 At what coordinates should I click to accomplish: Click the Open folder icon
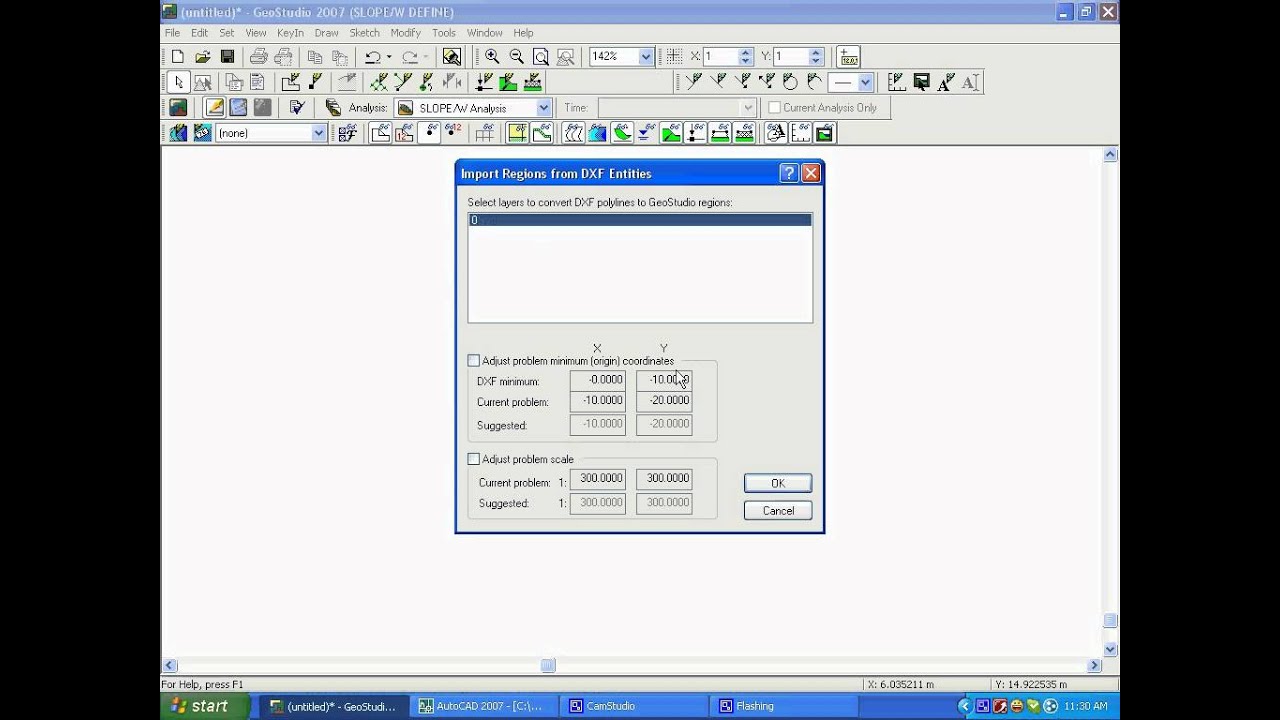202,57
